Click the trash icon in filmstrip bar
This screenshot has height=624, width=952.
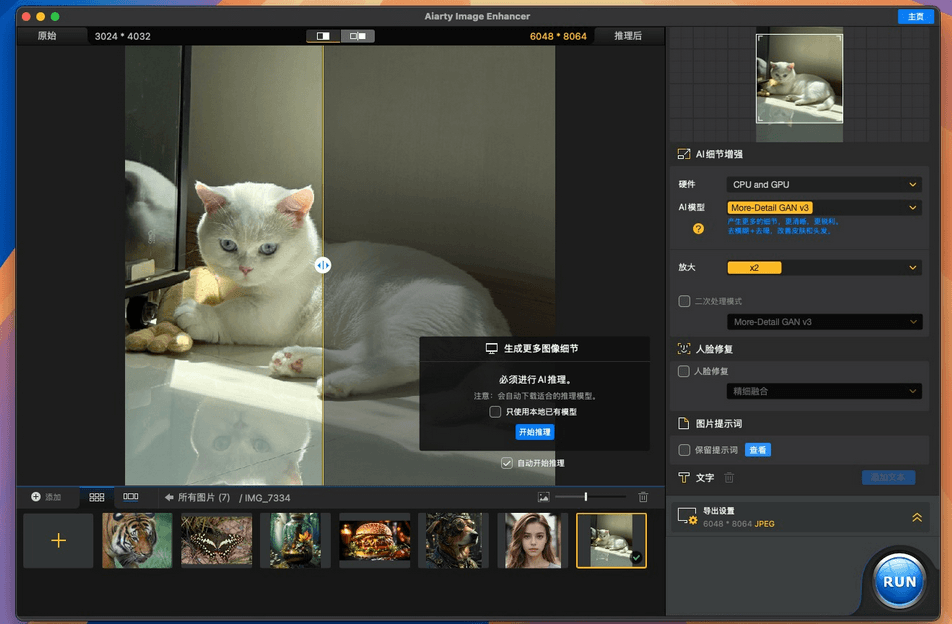coord(643,497)
